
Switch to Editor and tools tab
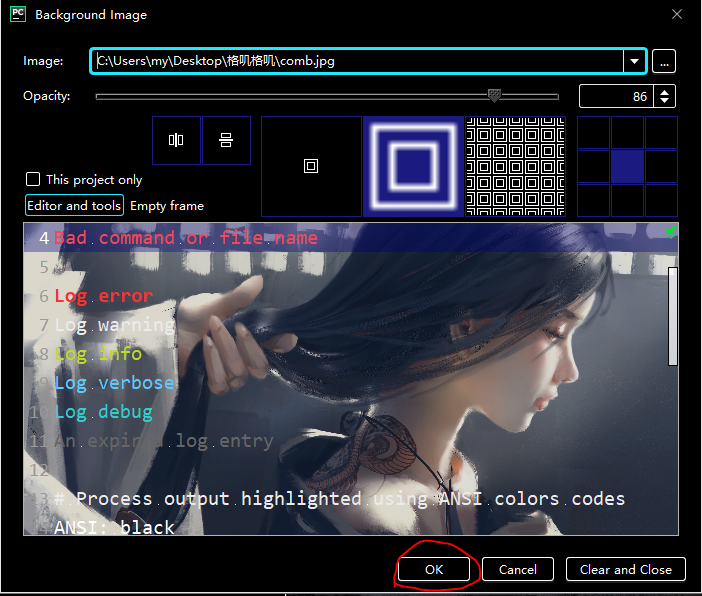click(x=74, y=206)
